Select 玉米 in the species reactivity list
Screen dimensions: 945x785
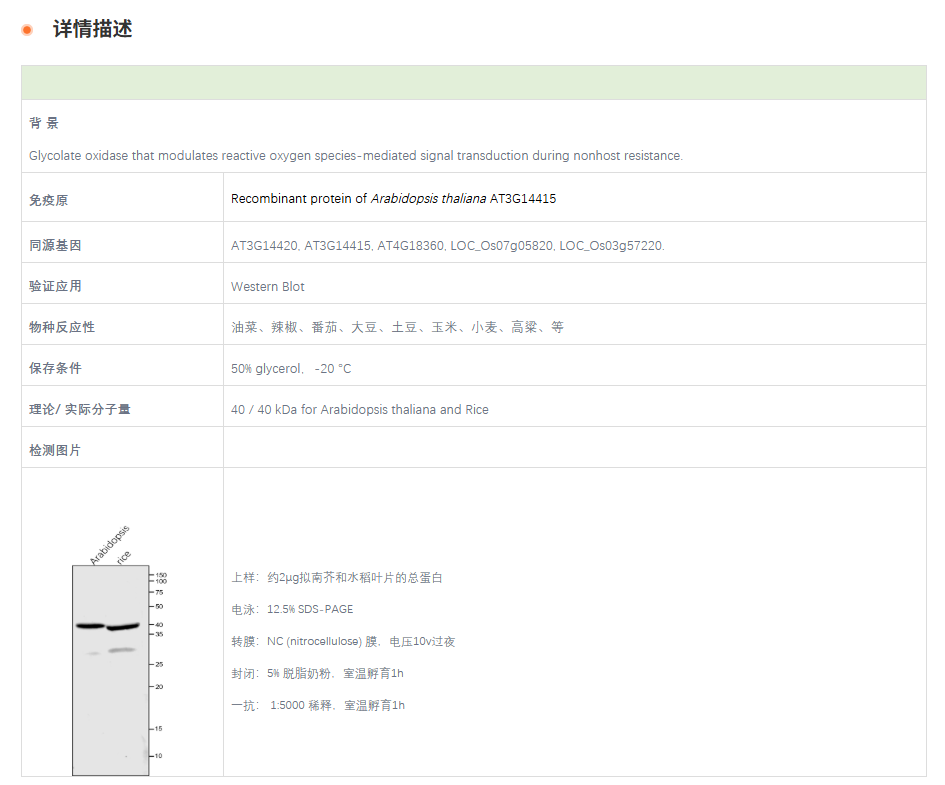[x=441, y=326]
